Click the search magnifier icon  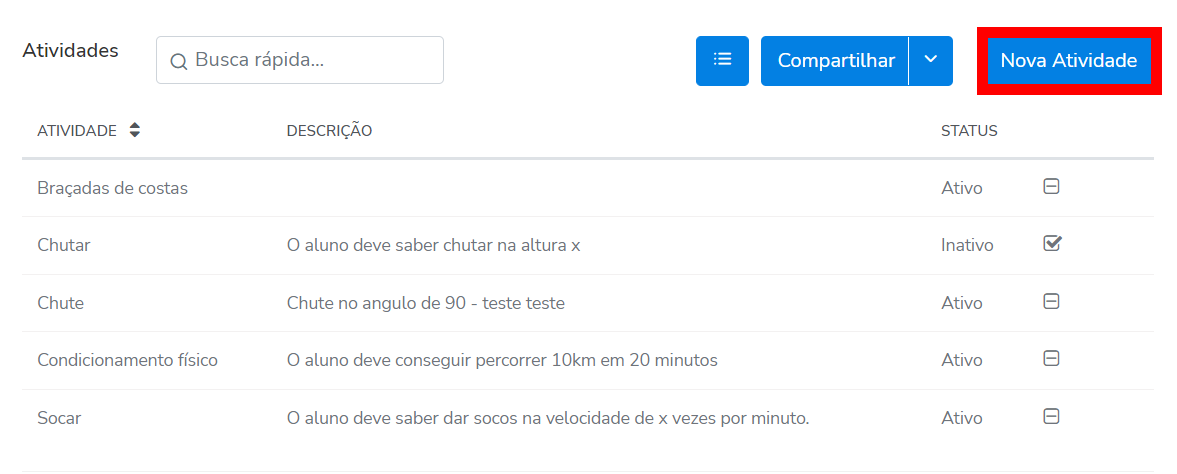(179, 61)
